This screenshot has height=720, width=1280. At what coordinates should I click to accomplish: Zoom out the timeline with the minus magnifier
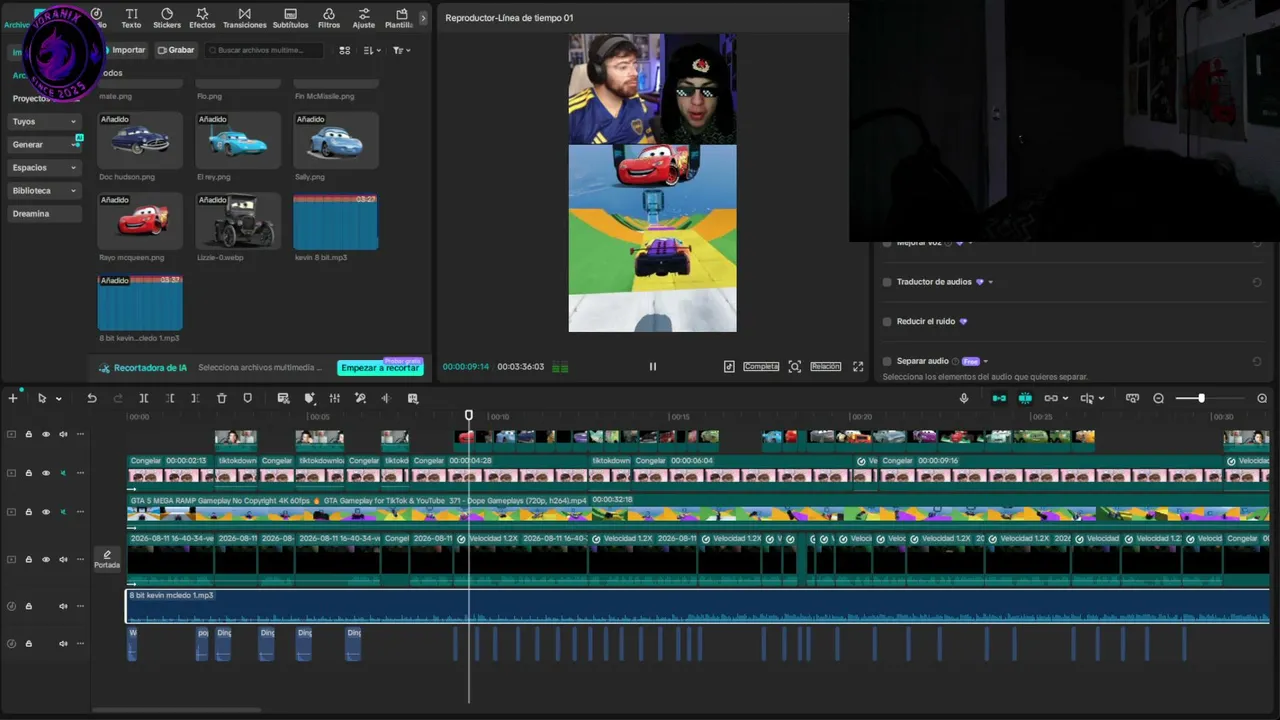pyautogui.click(x=1159, y=398)
